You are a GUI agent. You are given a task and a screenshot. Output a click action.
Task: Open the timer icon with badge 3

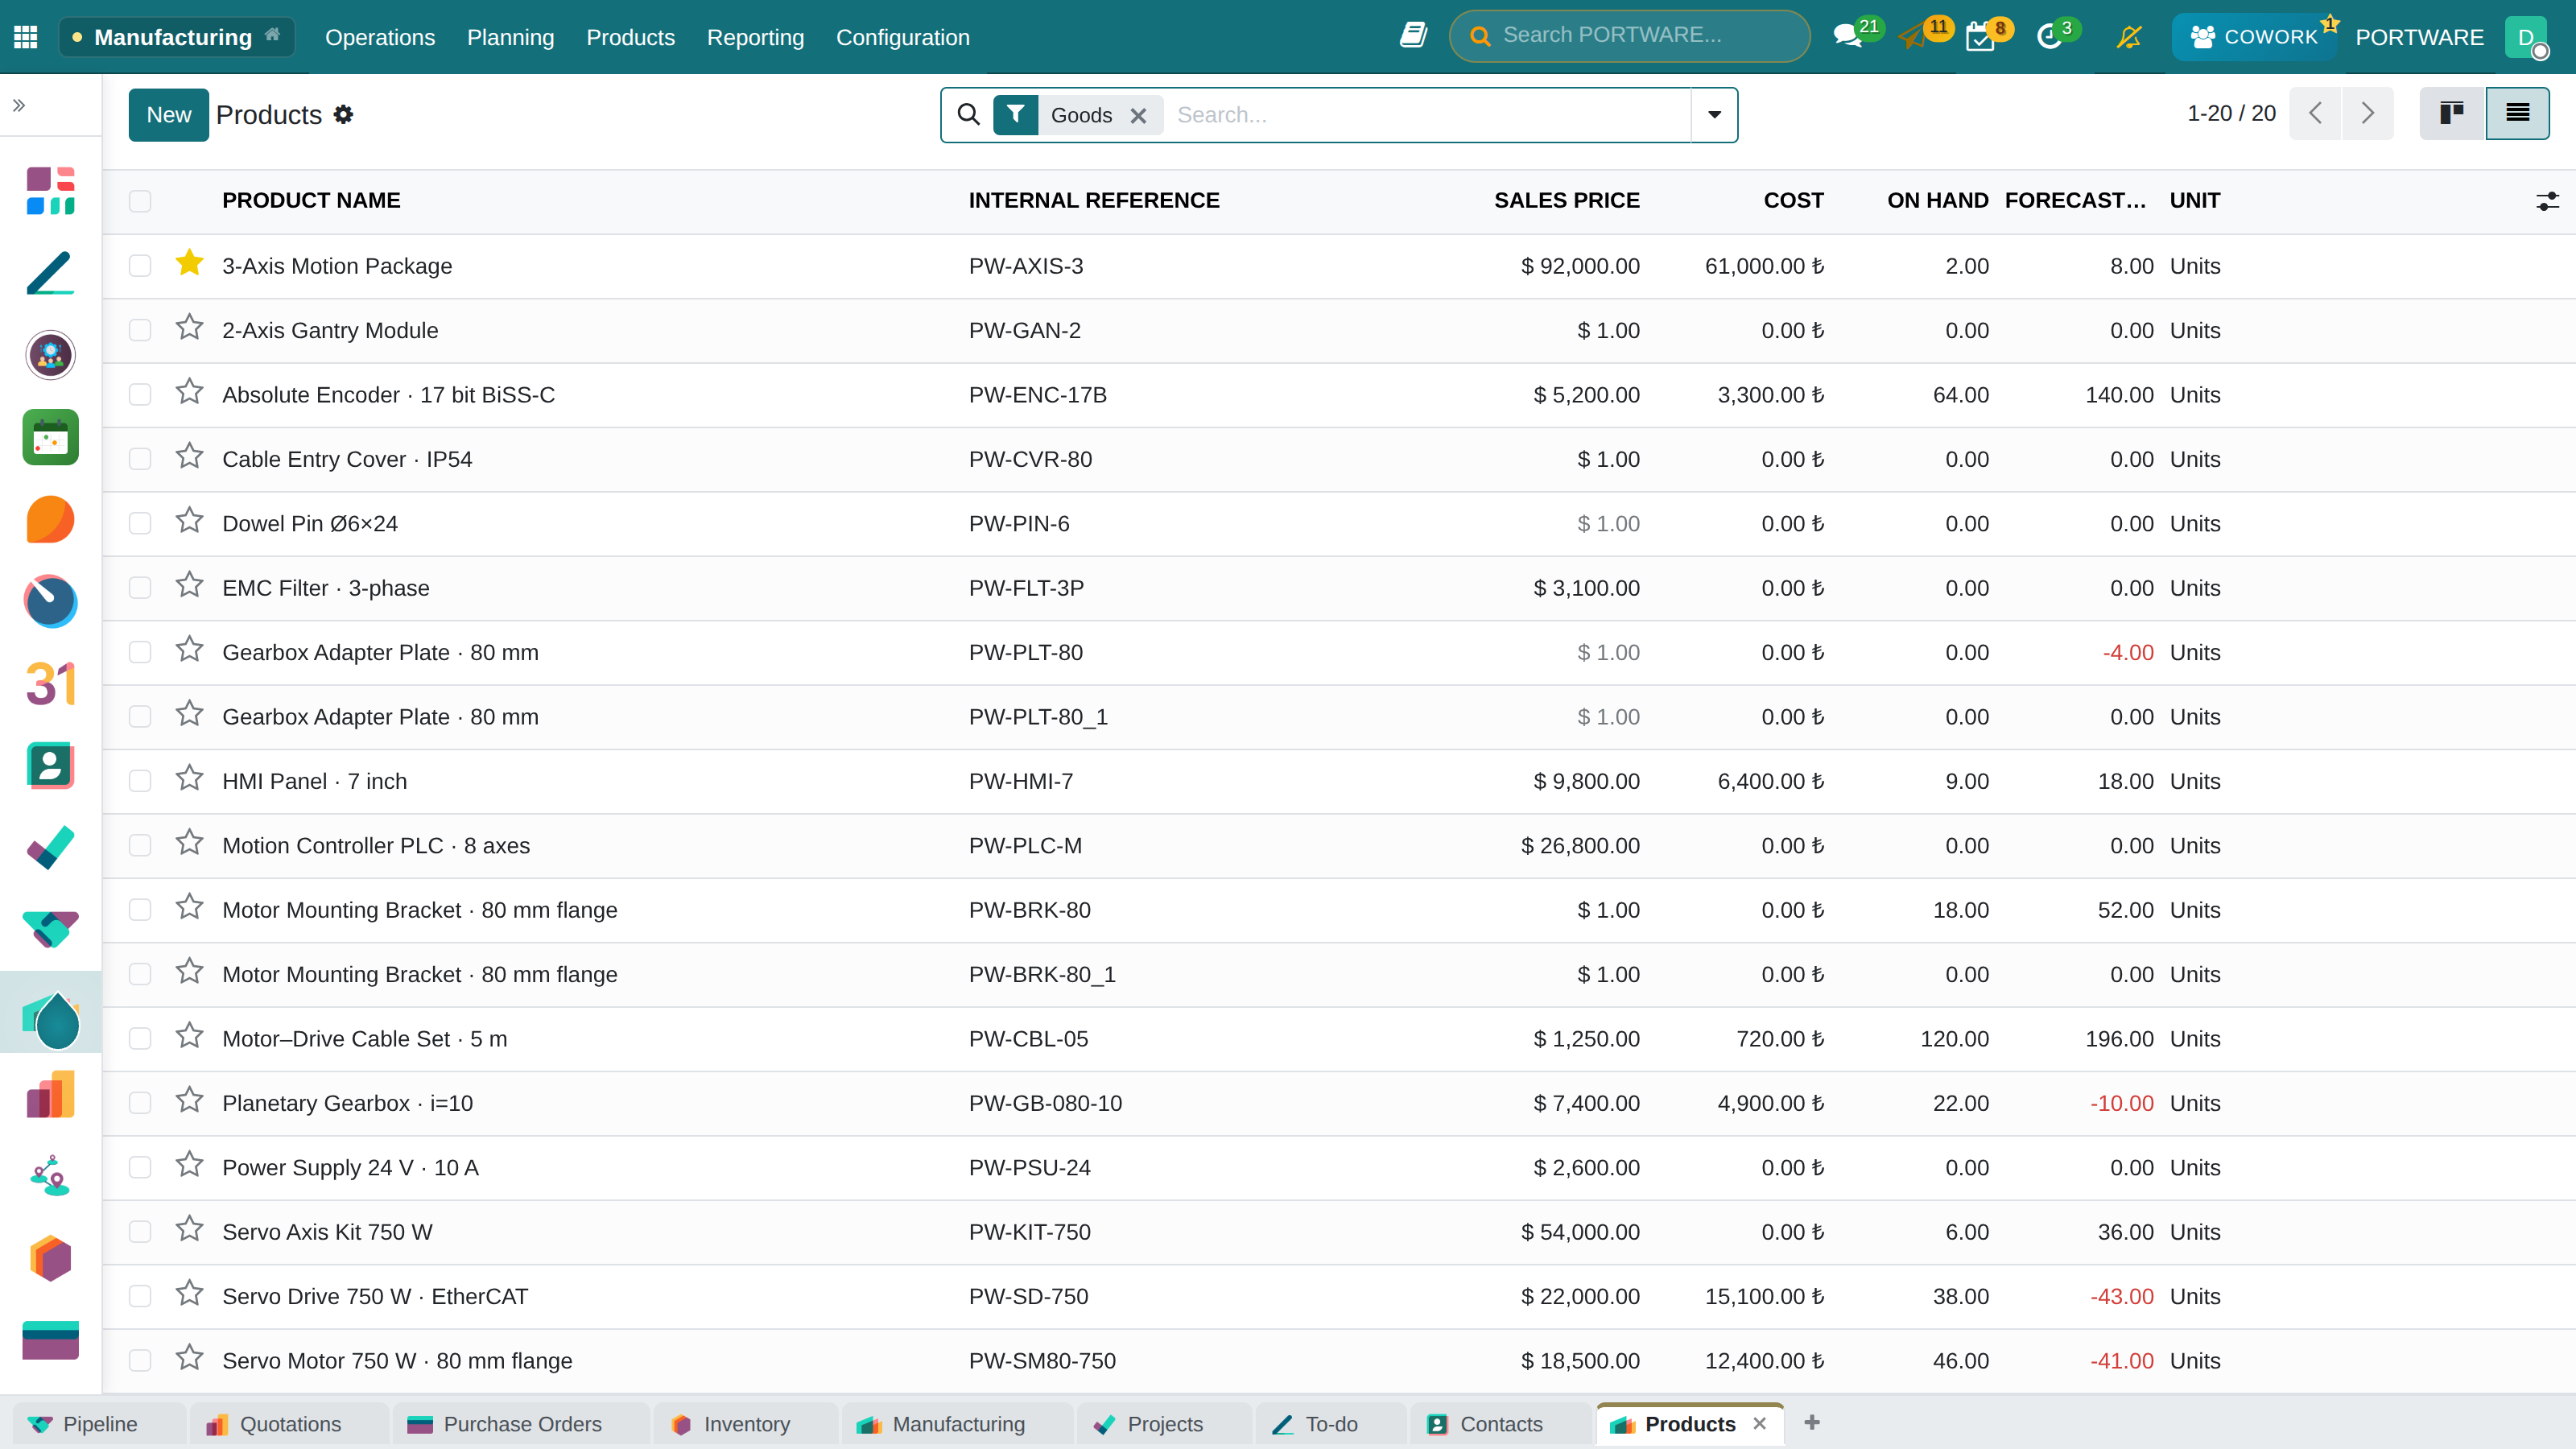[x=2049, y=37]
